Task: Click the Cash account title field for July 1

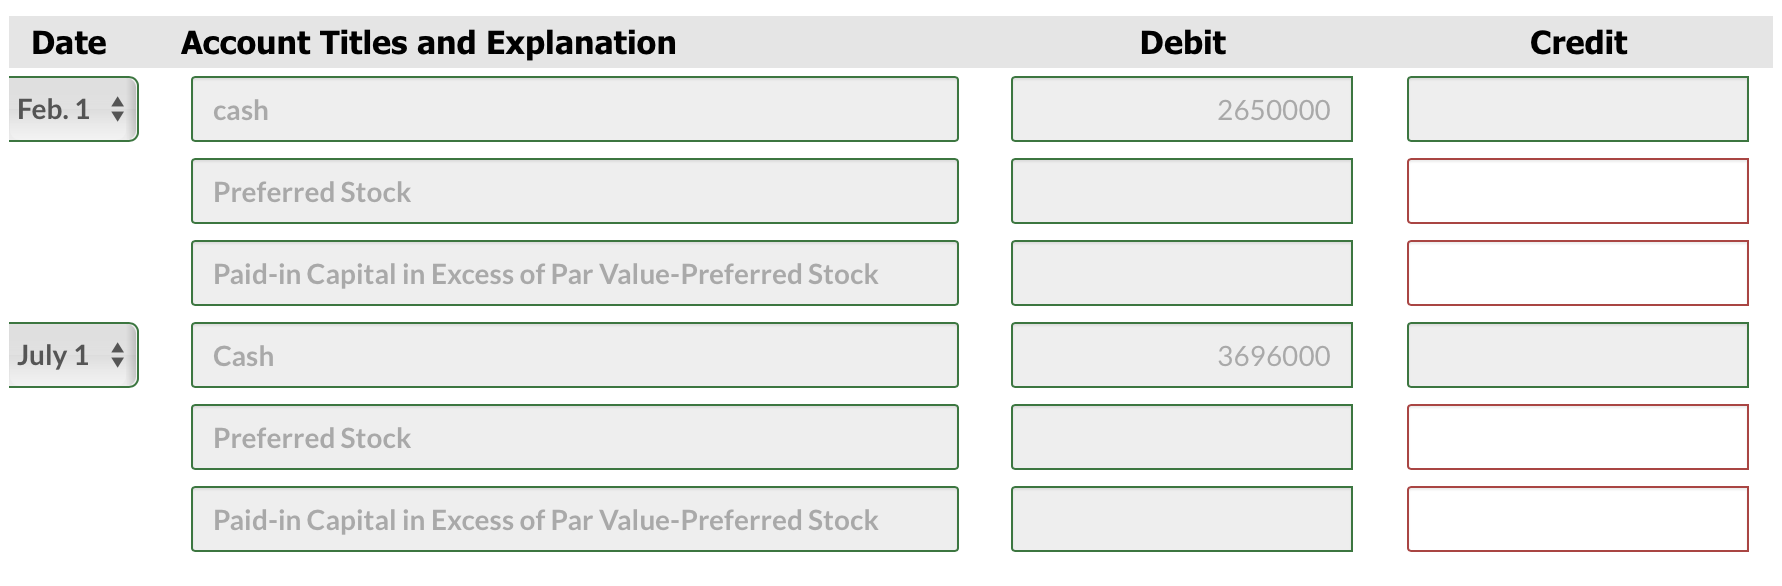Action: point(575,355)
